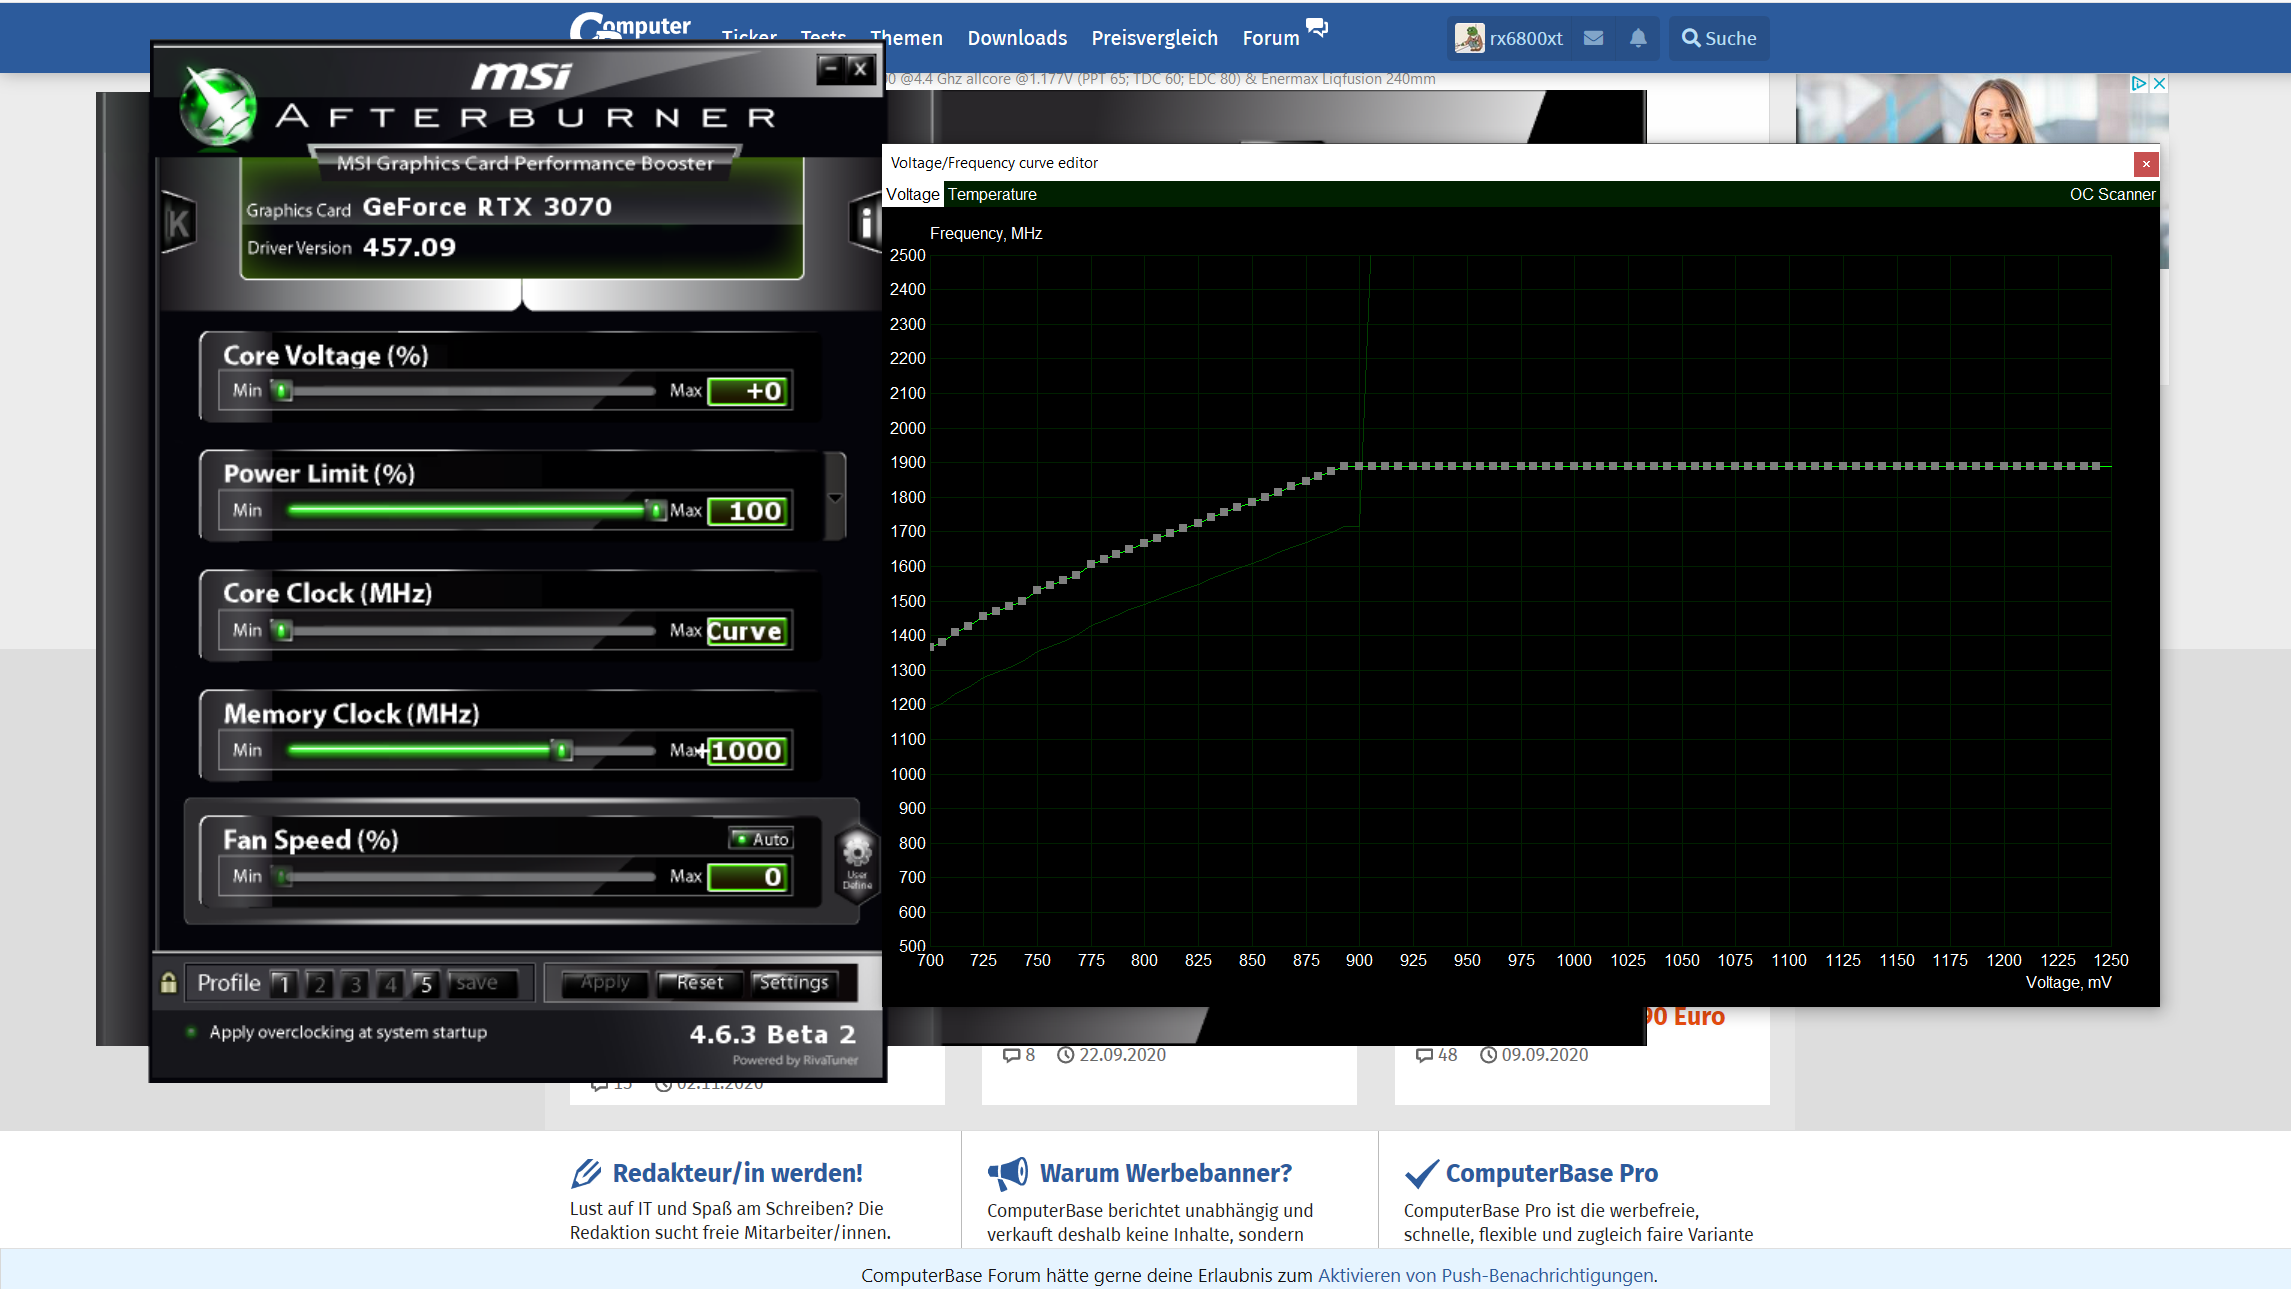Open the Themen menu item
The width and height of the screenshot is (2291, 1289).
[x=906, y=38]
